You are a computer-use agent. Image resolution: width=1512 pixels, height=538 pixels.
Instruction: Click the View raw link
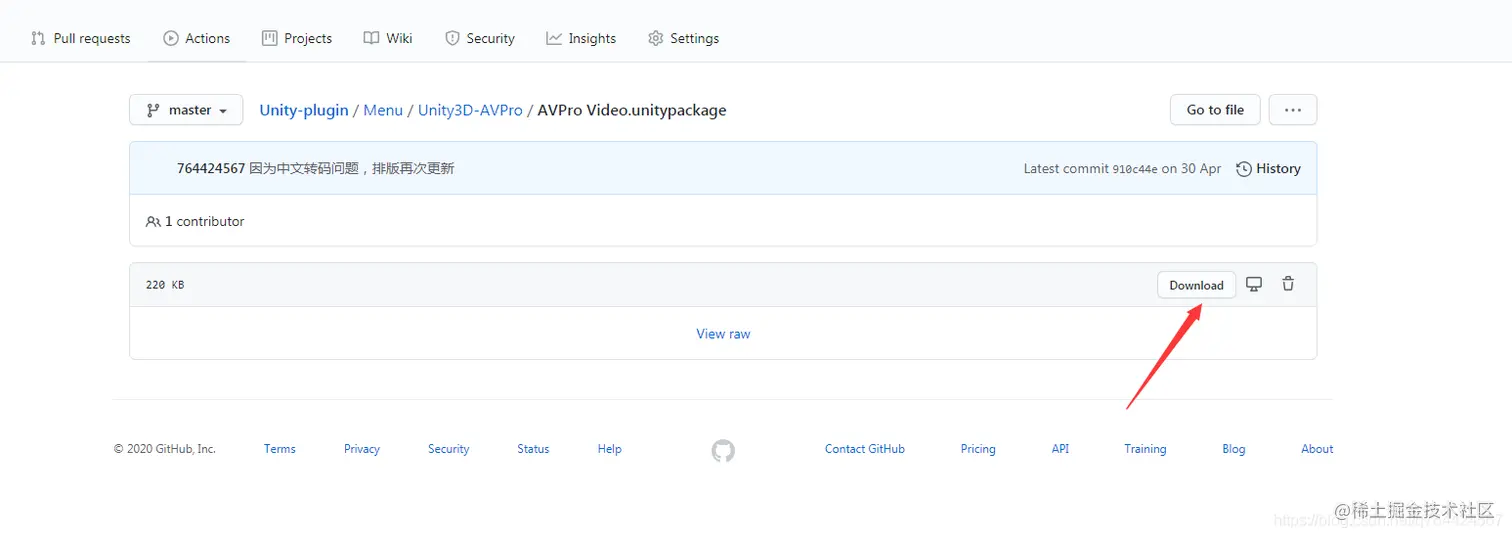[x=723, y=334]
